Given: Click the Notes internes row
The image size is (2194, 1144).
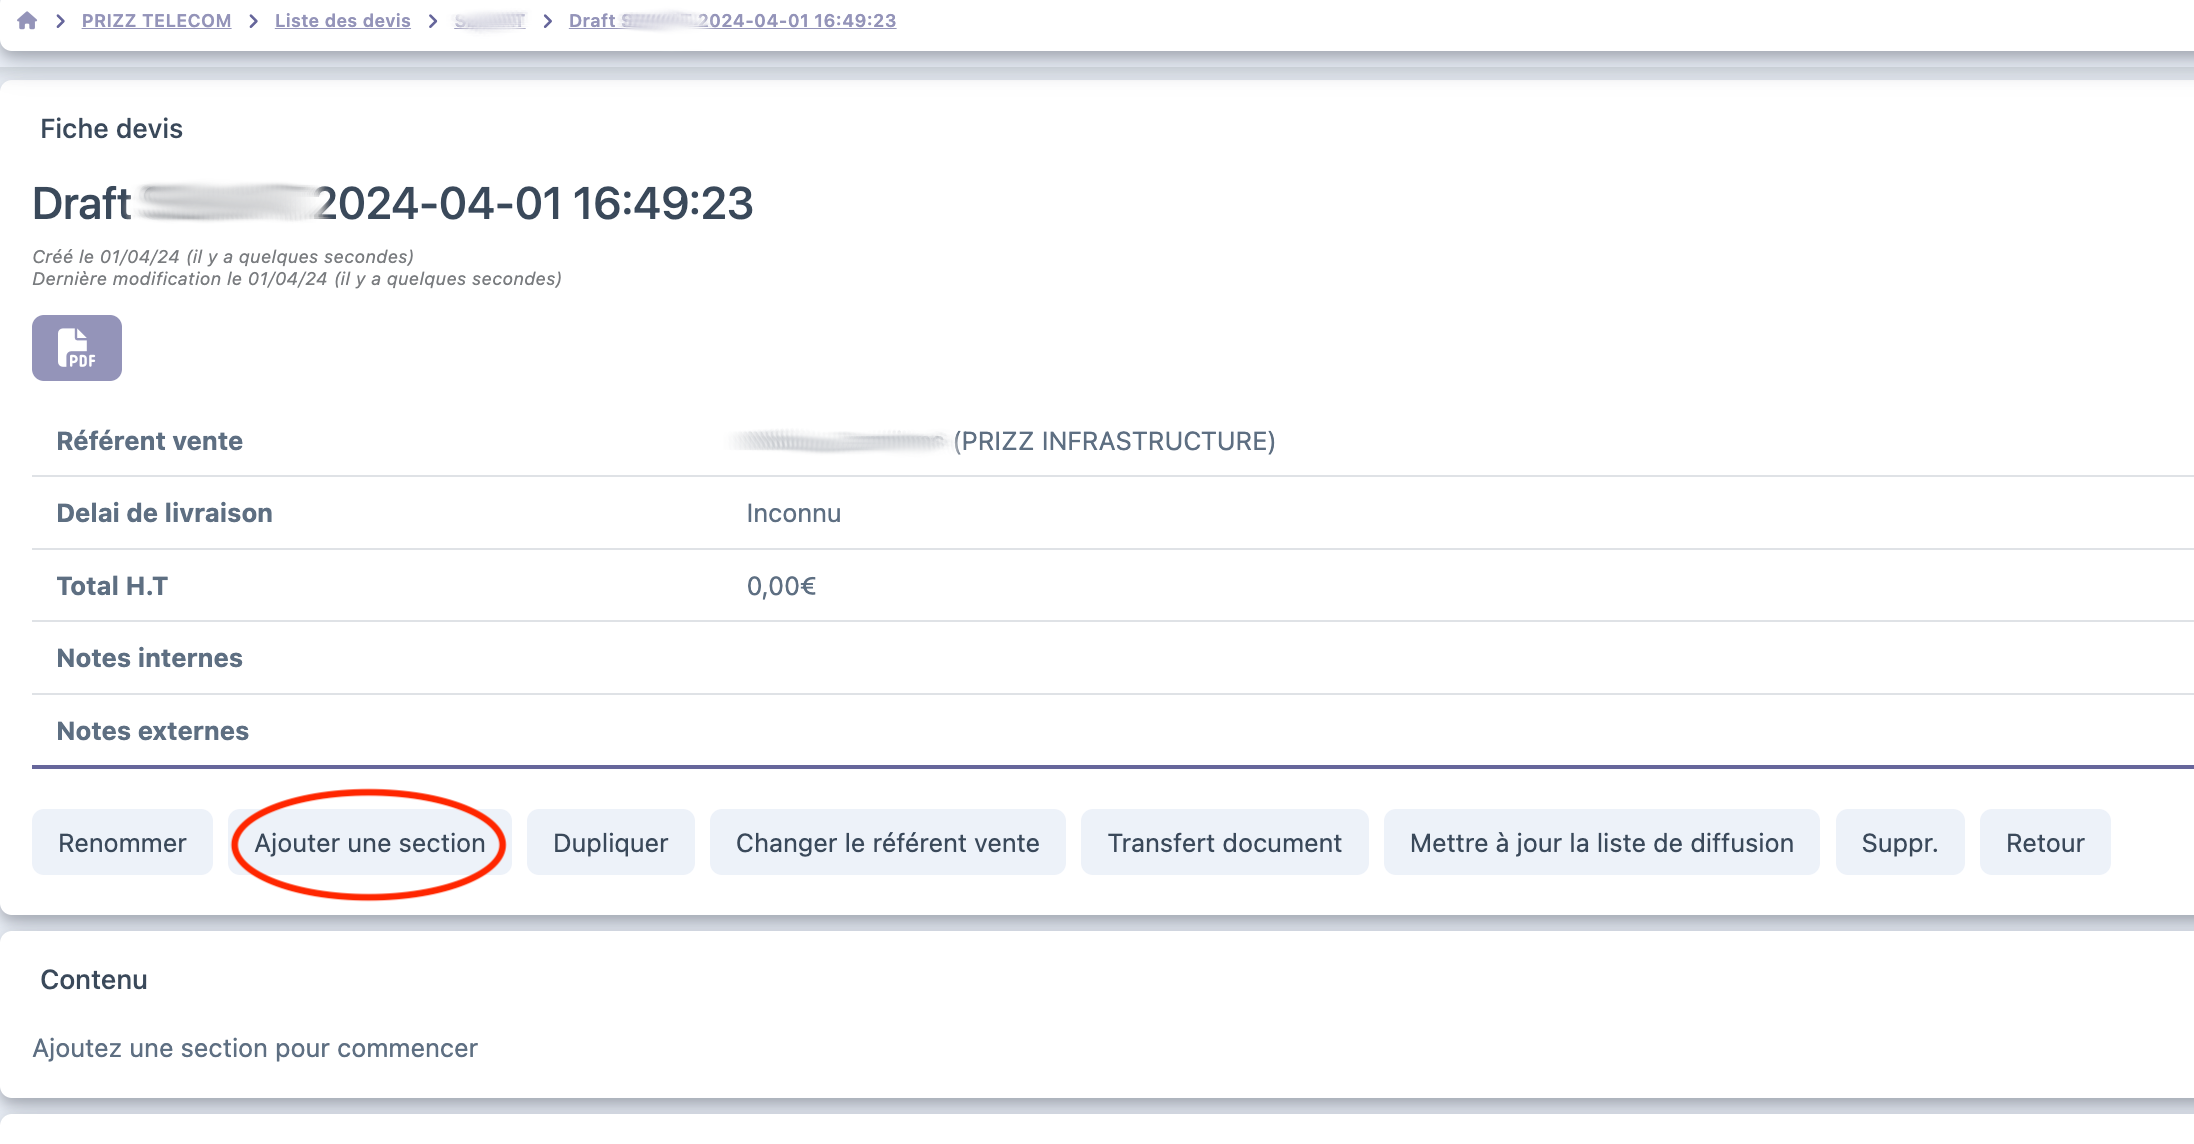Looking at the screenshot, I should pyautogui.click(x=150, y=658).
